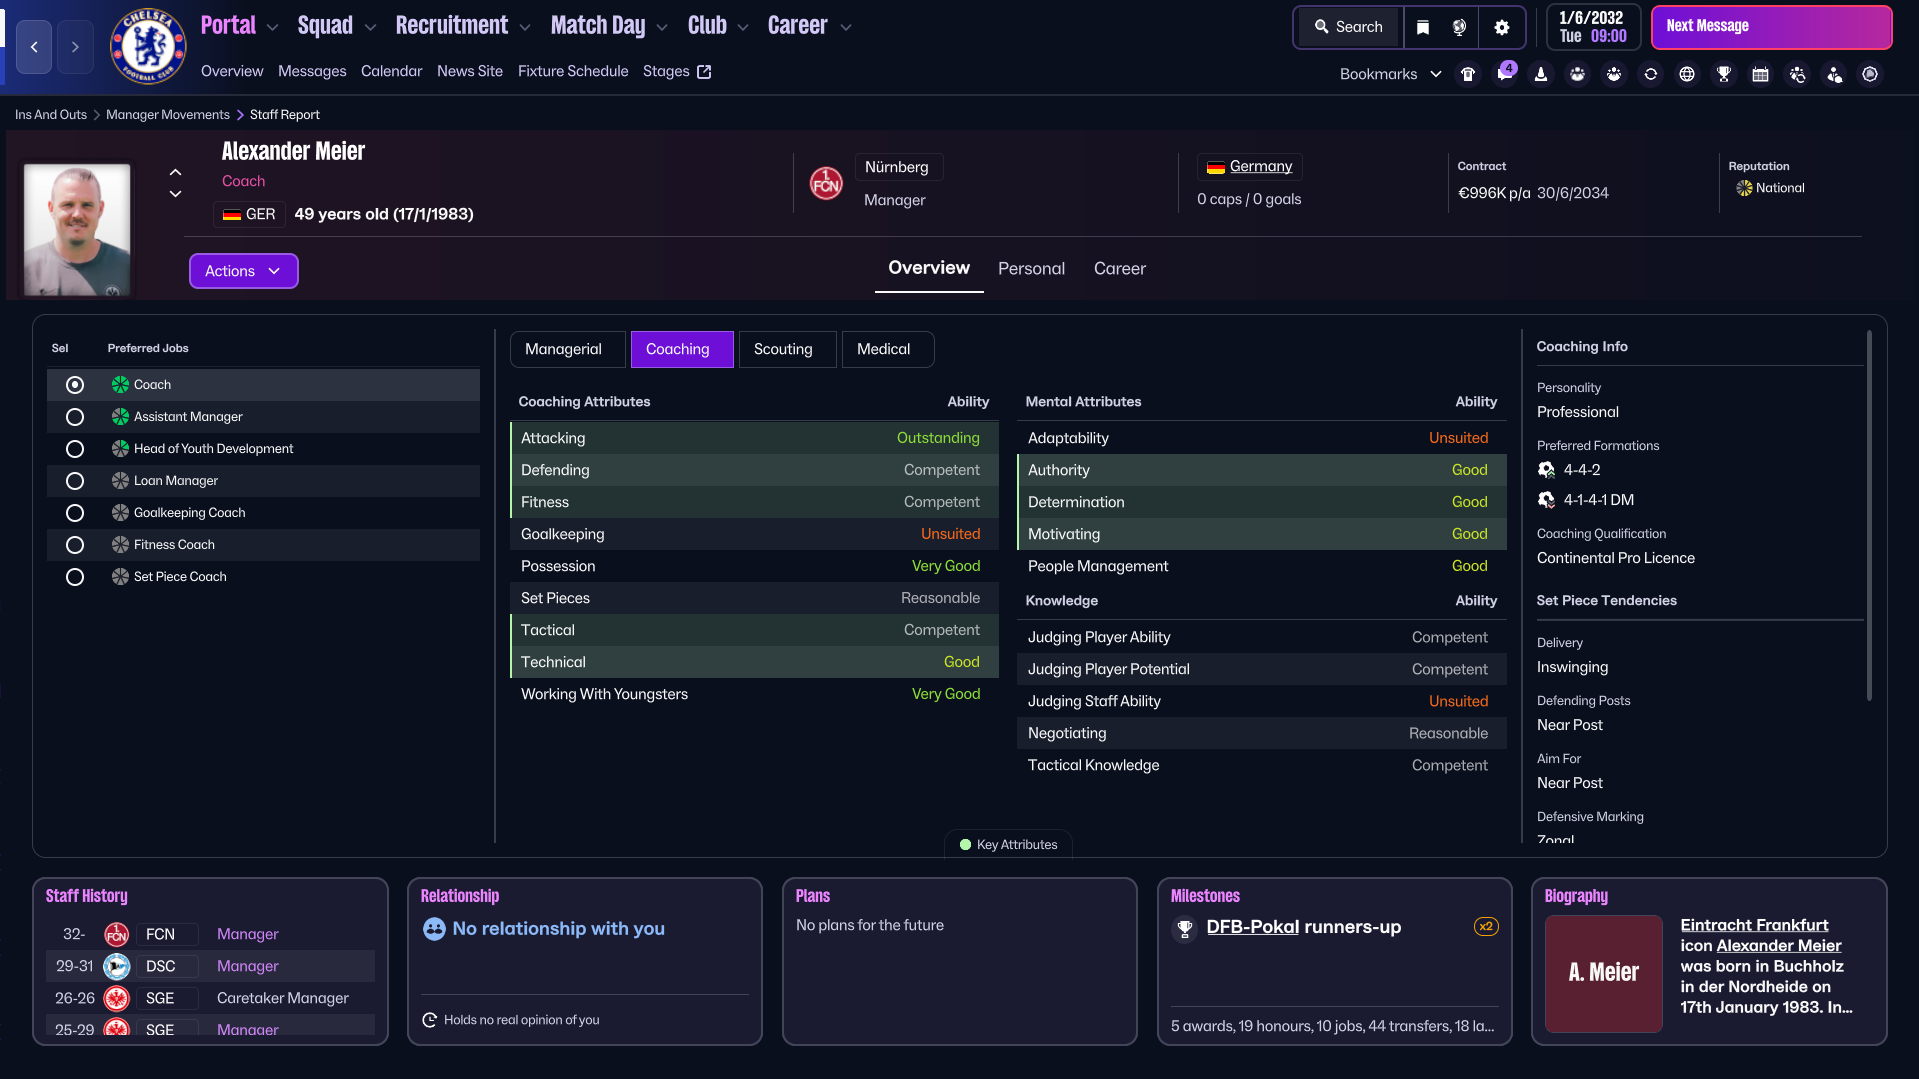This screenshot has width=1919, height=1079.
Task: Click the Coaching Info panel scrollbar
Action: [x=1868, y=515]
